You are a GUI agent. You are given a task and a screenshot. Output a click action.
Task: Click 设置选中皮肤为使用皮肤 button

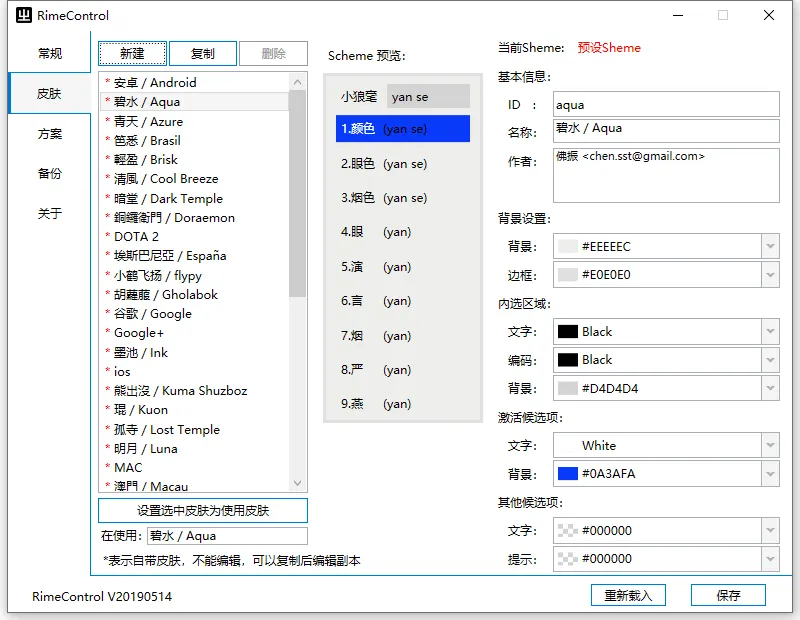(x=203, y=511)
